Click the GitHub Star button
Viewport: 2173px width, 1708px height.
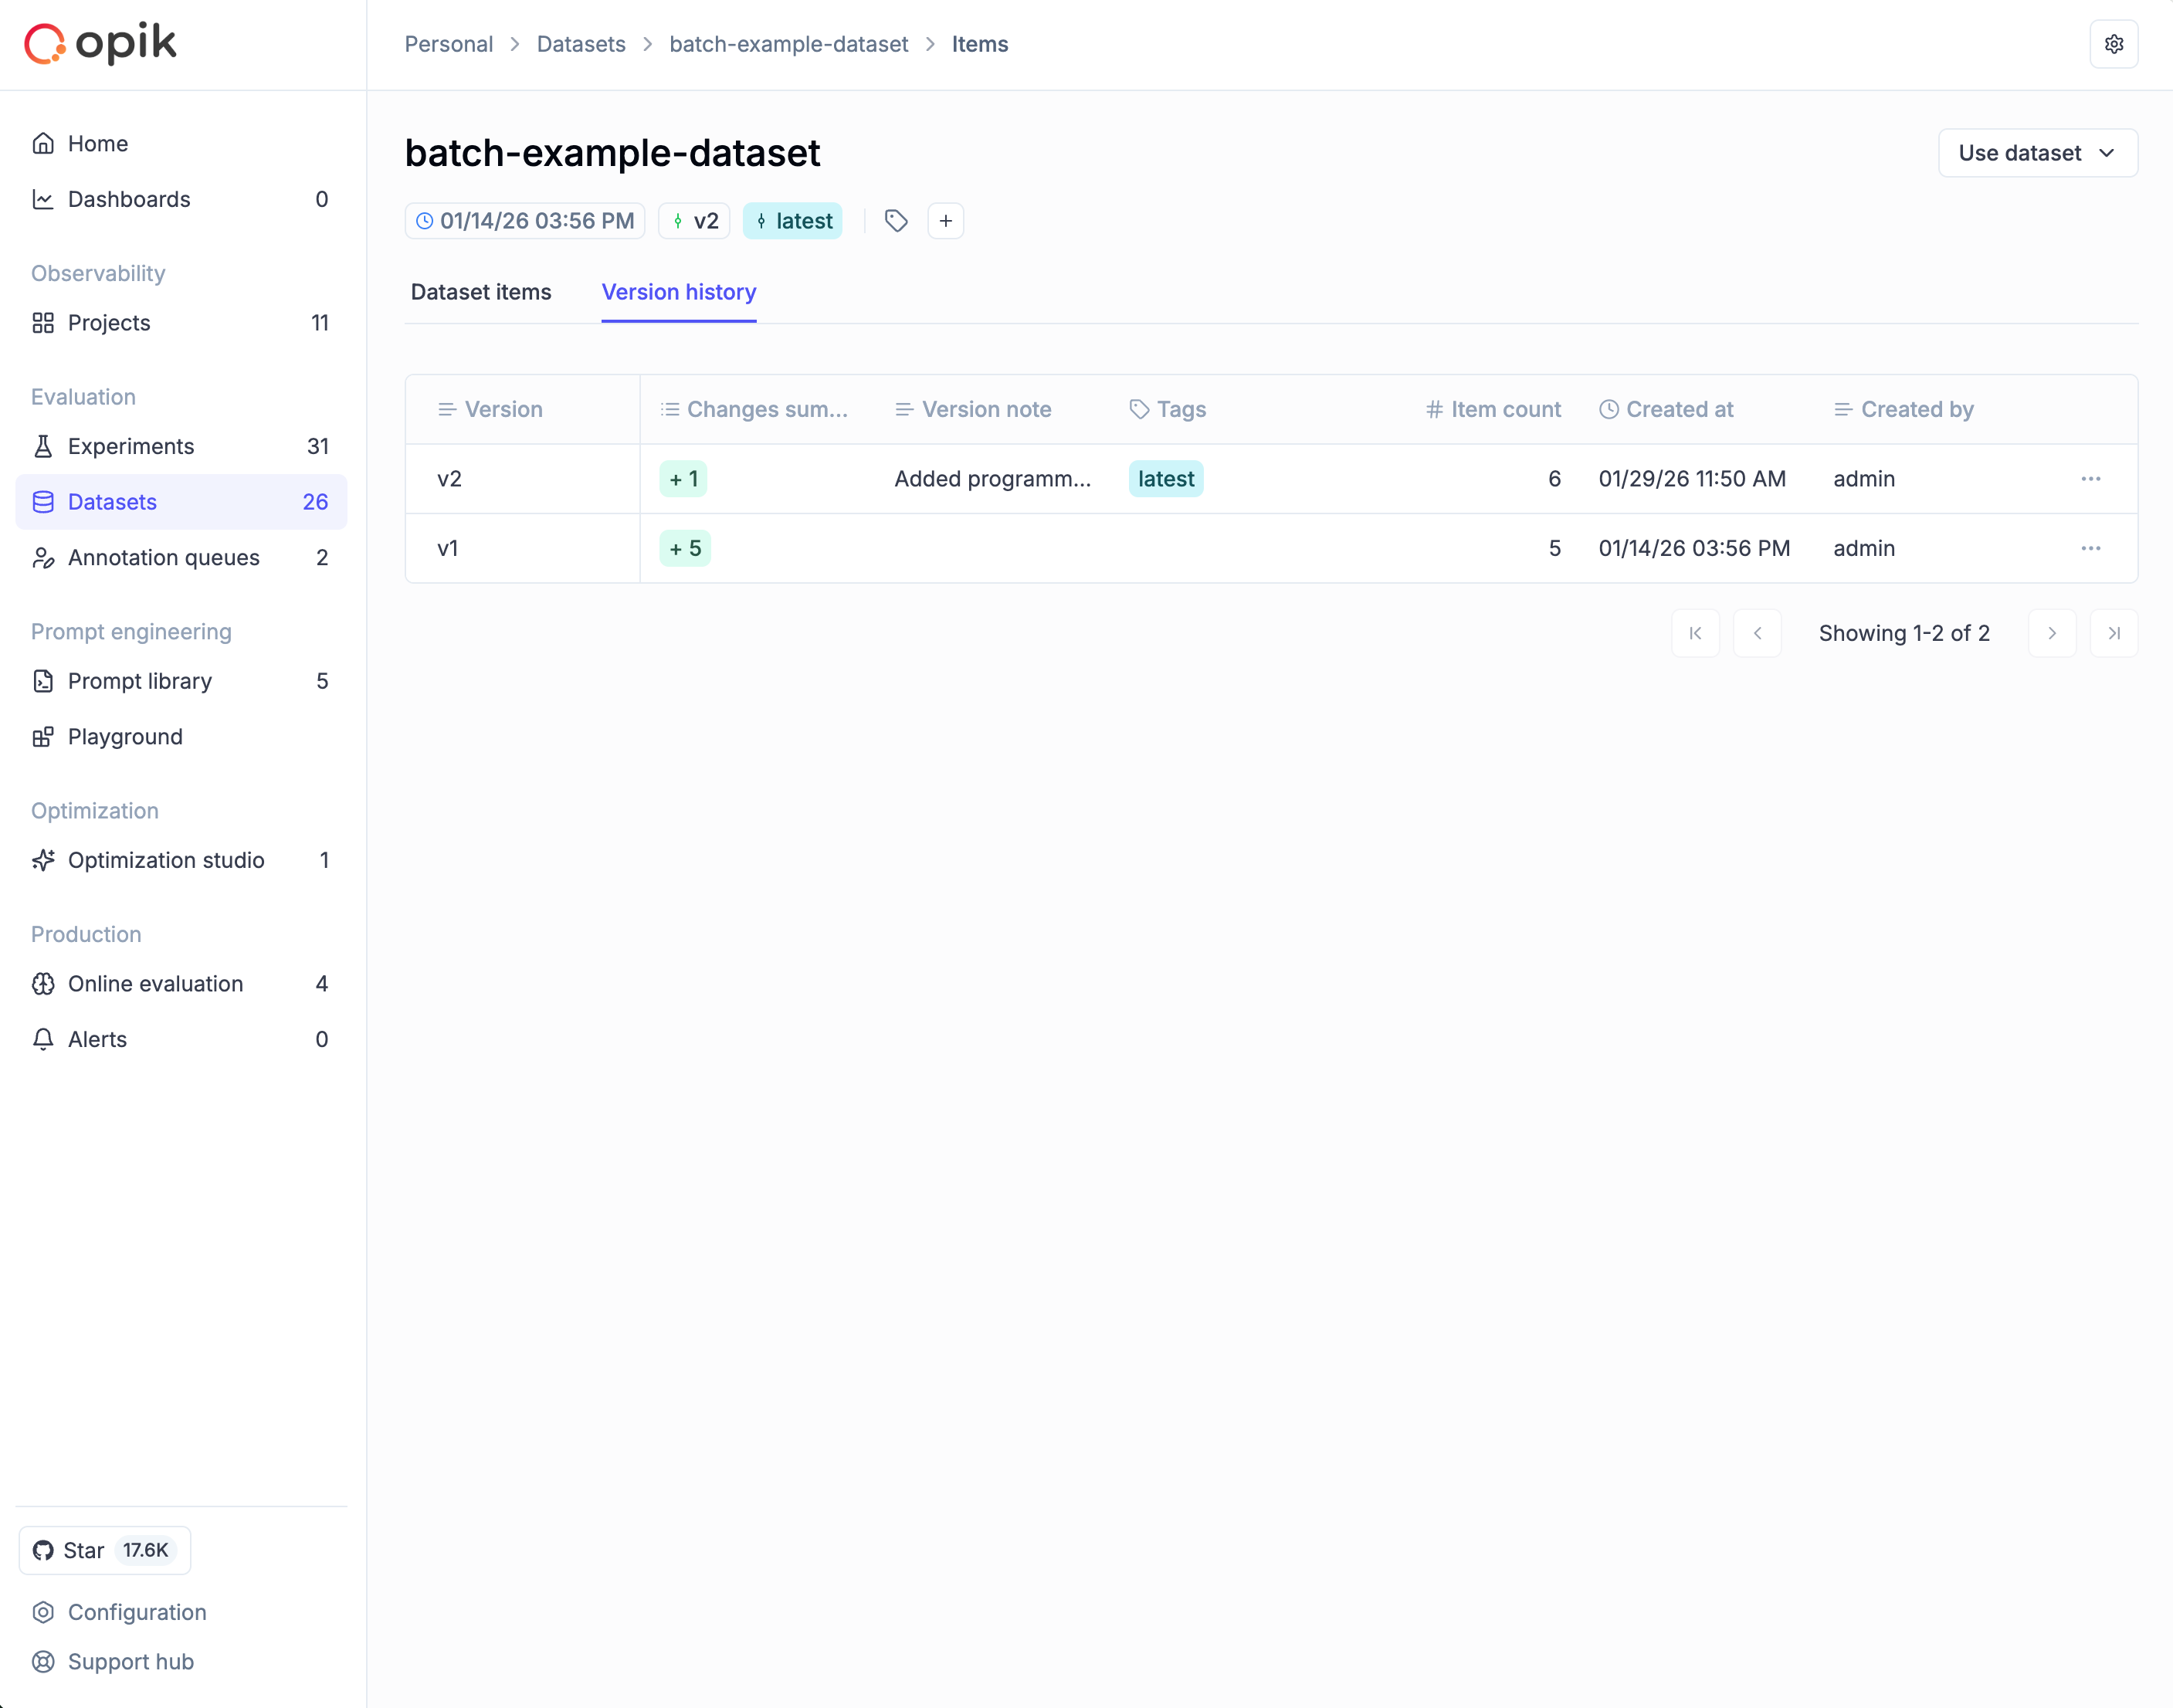click(105, 1550)
